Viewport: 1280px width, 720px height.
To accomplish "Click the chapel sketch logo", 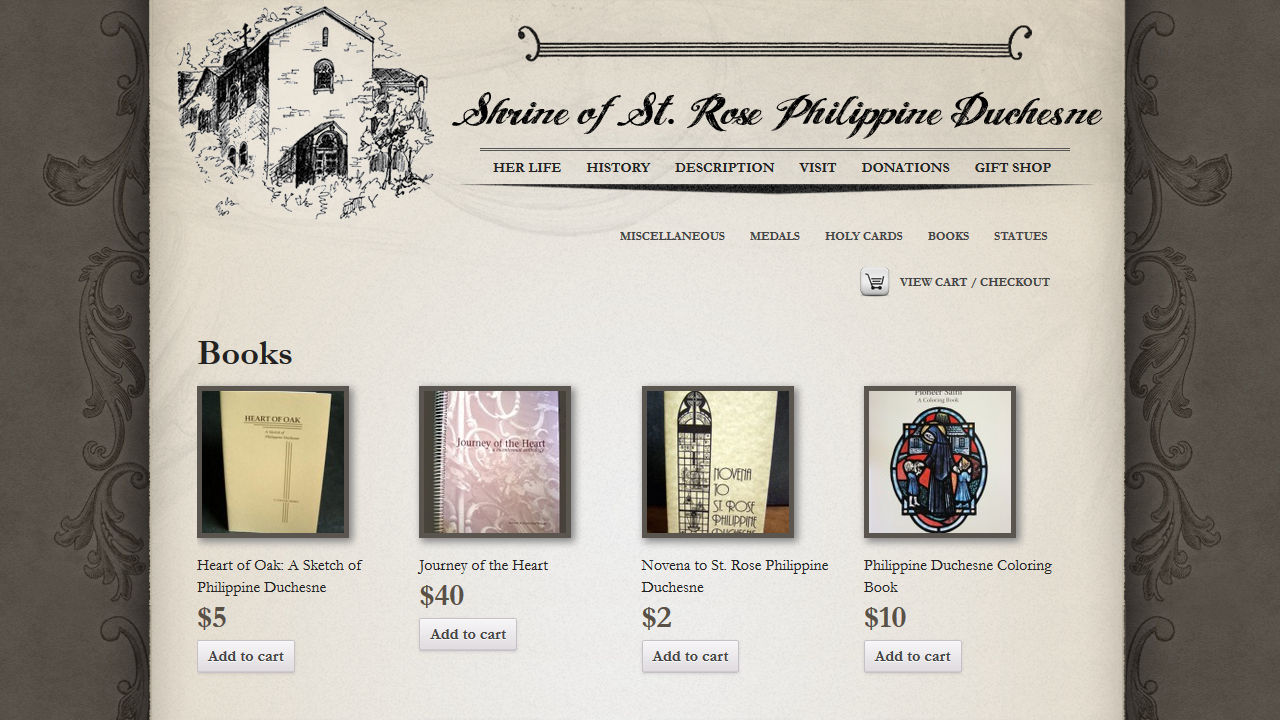I will tap(306, 112).
